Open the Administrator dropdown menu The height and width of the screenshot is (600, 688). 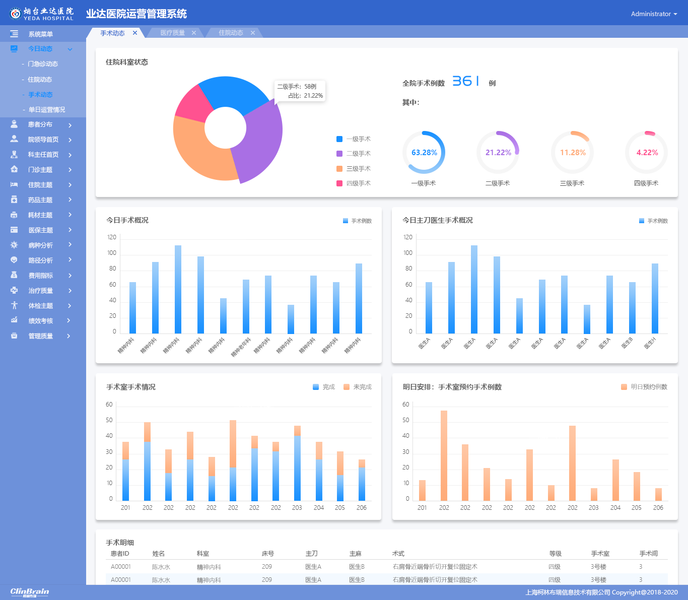pos(654,14)
